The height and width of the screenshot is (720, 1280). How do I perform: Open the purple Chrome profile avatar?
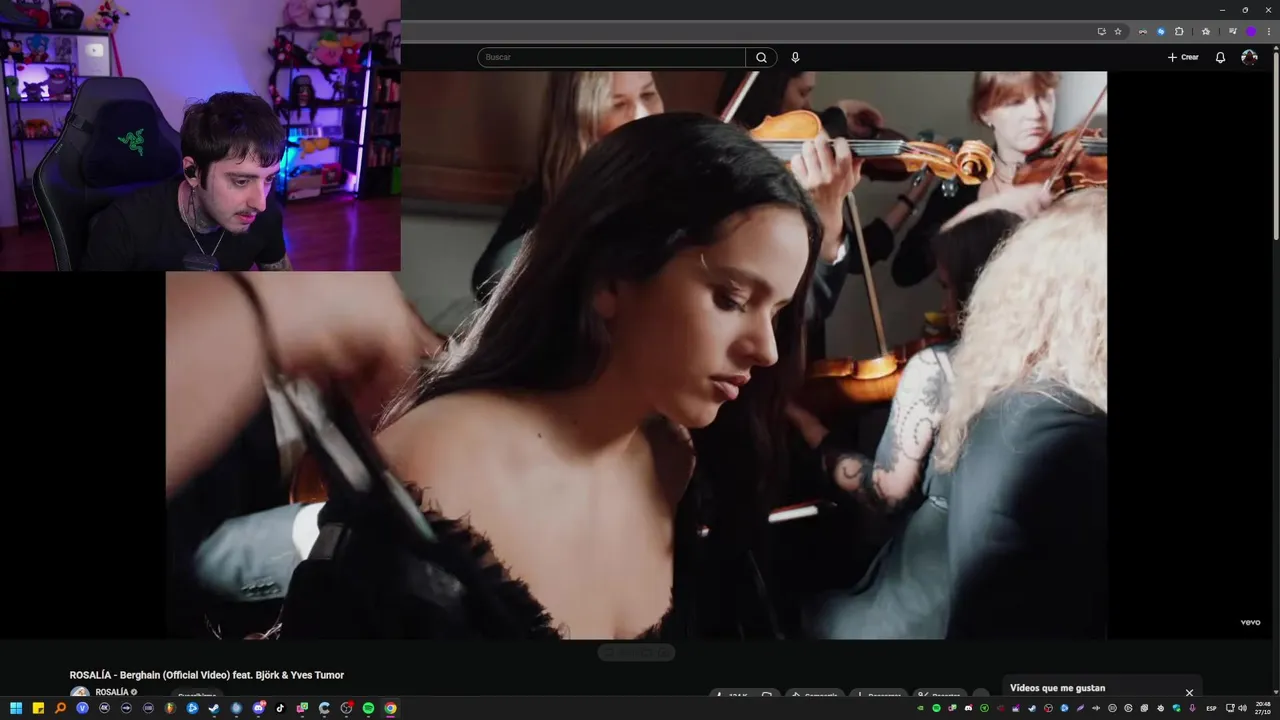[1251, 31]
